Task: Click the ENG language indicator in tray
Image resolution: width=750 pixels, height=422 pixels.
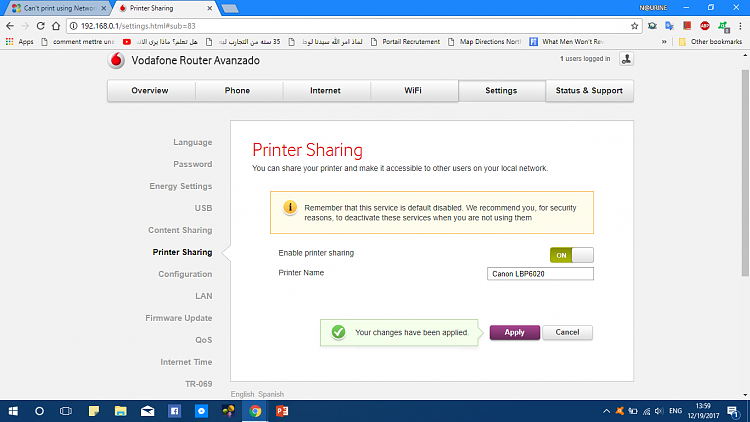Action: 675,411
